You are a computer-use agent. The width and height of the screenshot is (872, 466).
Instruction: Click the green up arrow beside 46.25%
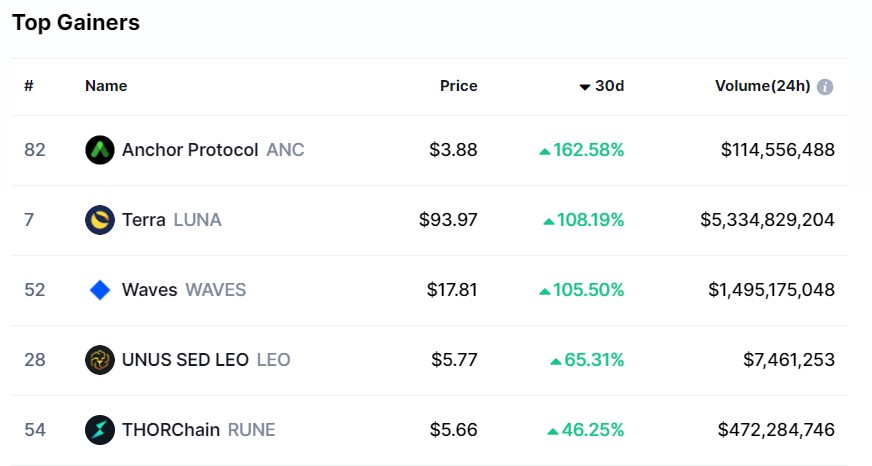click(553, 432)
